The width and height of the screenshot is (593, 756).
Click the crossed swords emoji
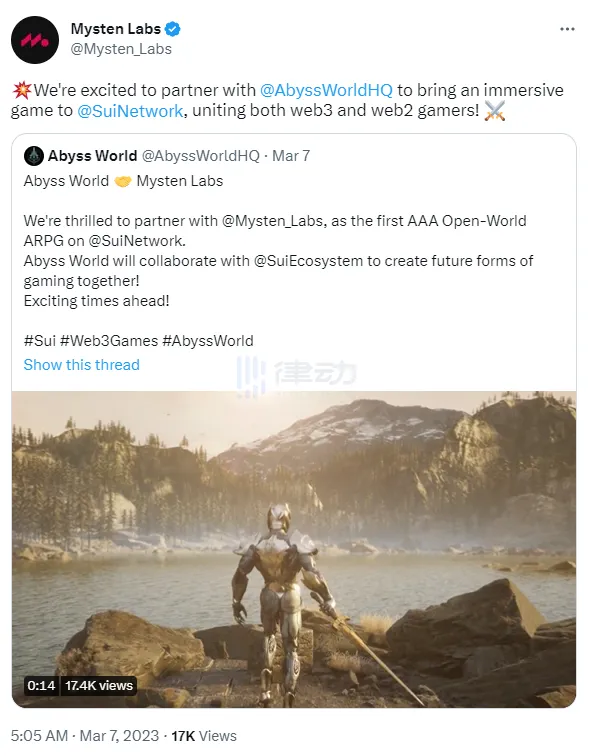495,111
